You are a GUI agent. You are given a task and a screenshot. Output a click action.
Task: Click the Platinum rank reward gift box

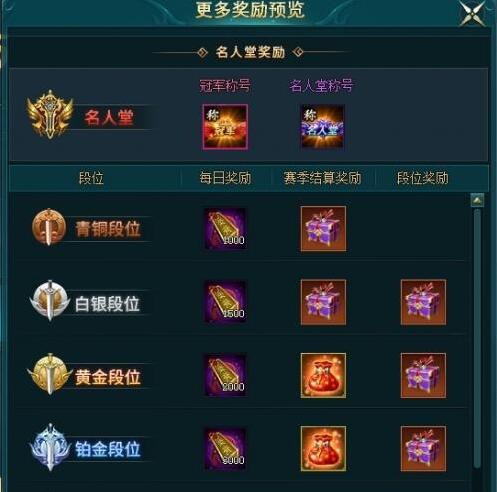pyautogui.click(x=423, y=449)
